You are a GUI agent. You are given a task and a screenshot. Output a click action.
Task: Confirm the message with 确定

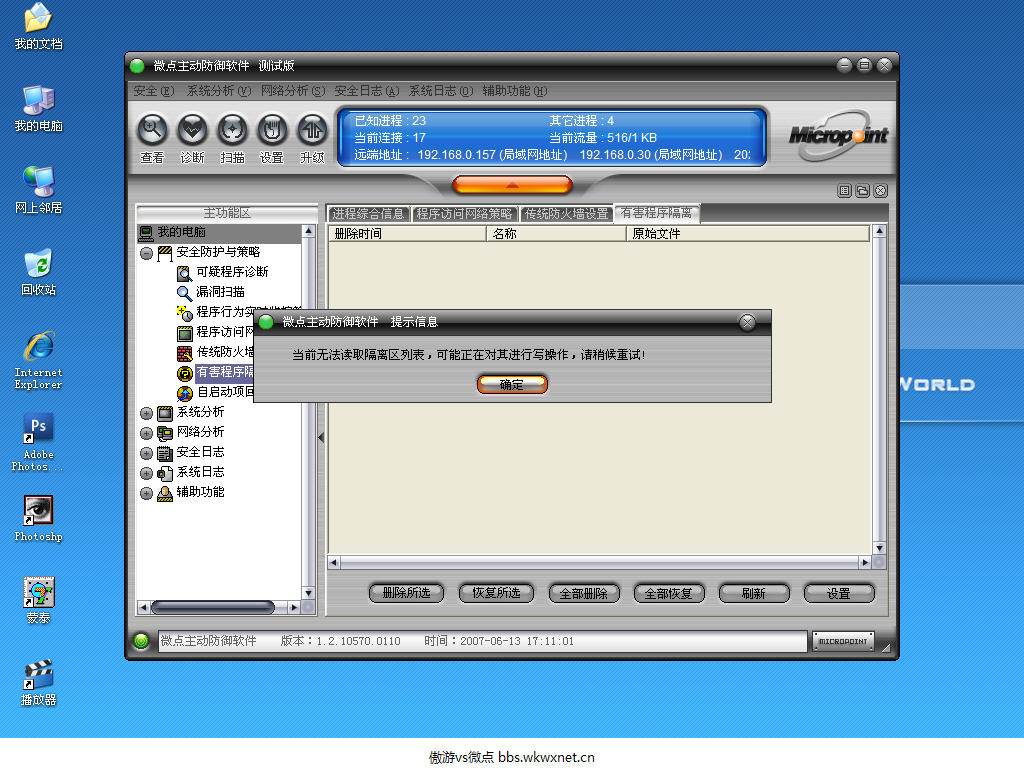512,385
